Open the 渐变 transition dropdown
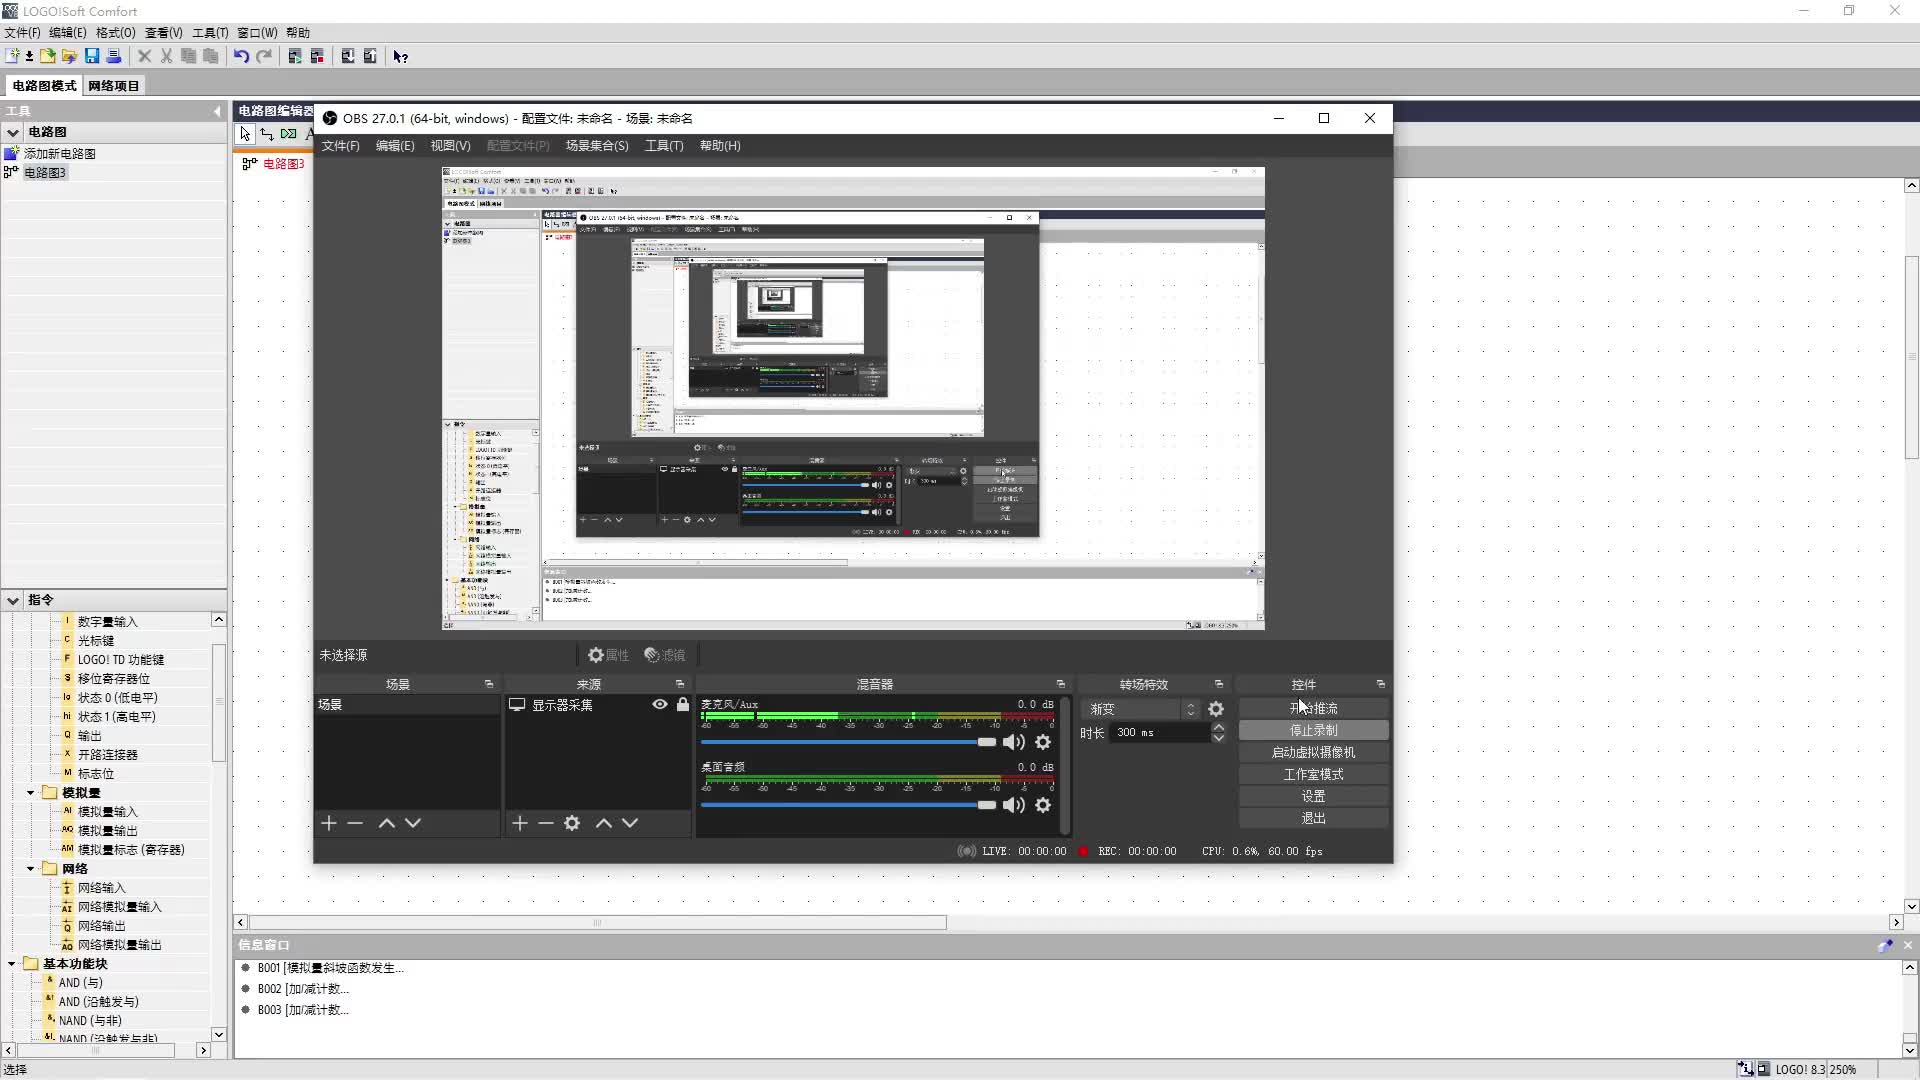 tap(1140, 709)
